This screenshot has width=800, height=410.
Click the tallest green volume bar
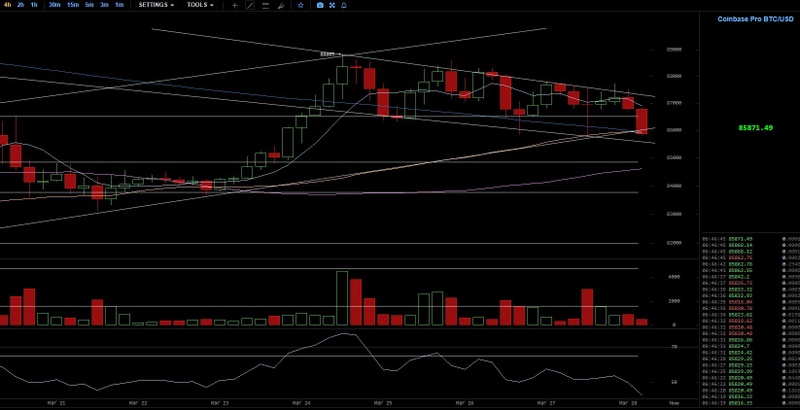coord(342,298)
